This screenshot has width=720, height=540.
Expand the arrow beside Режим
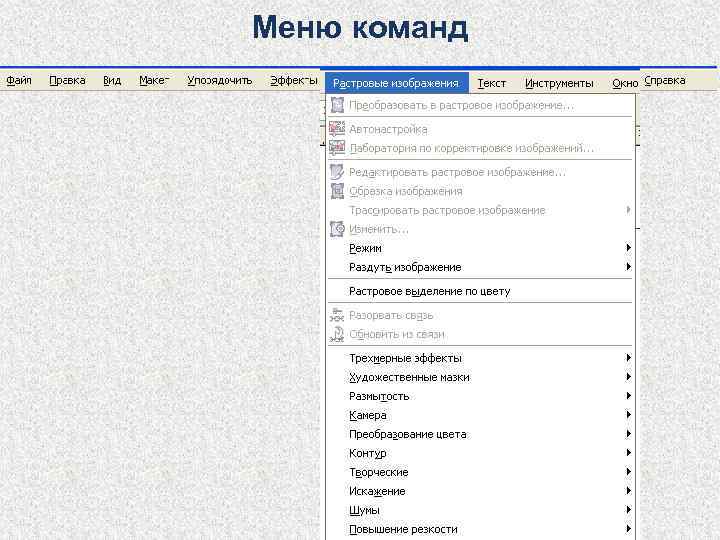[x=628, y=248]
